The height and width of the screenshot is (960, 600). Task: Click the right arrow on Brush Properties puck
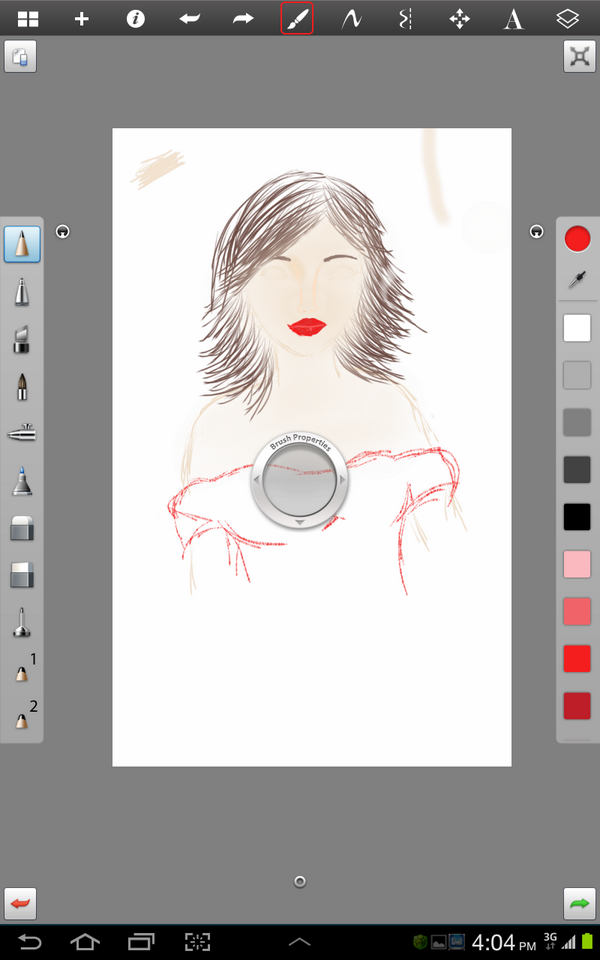point(342,480)
